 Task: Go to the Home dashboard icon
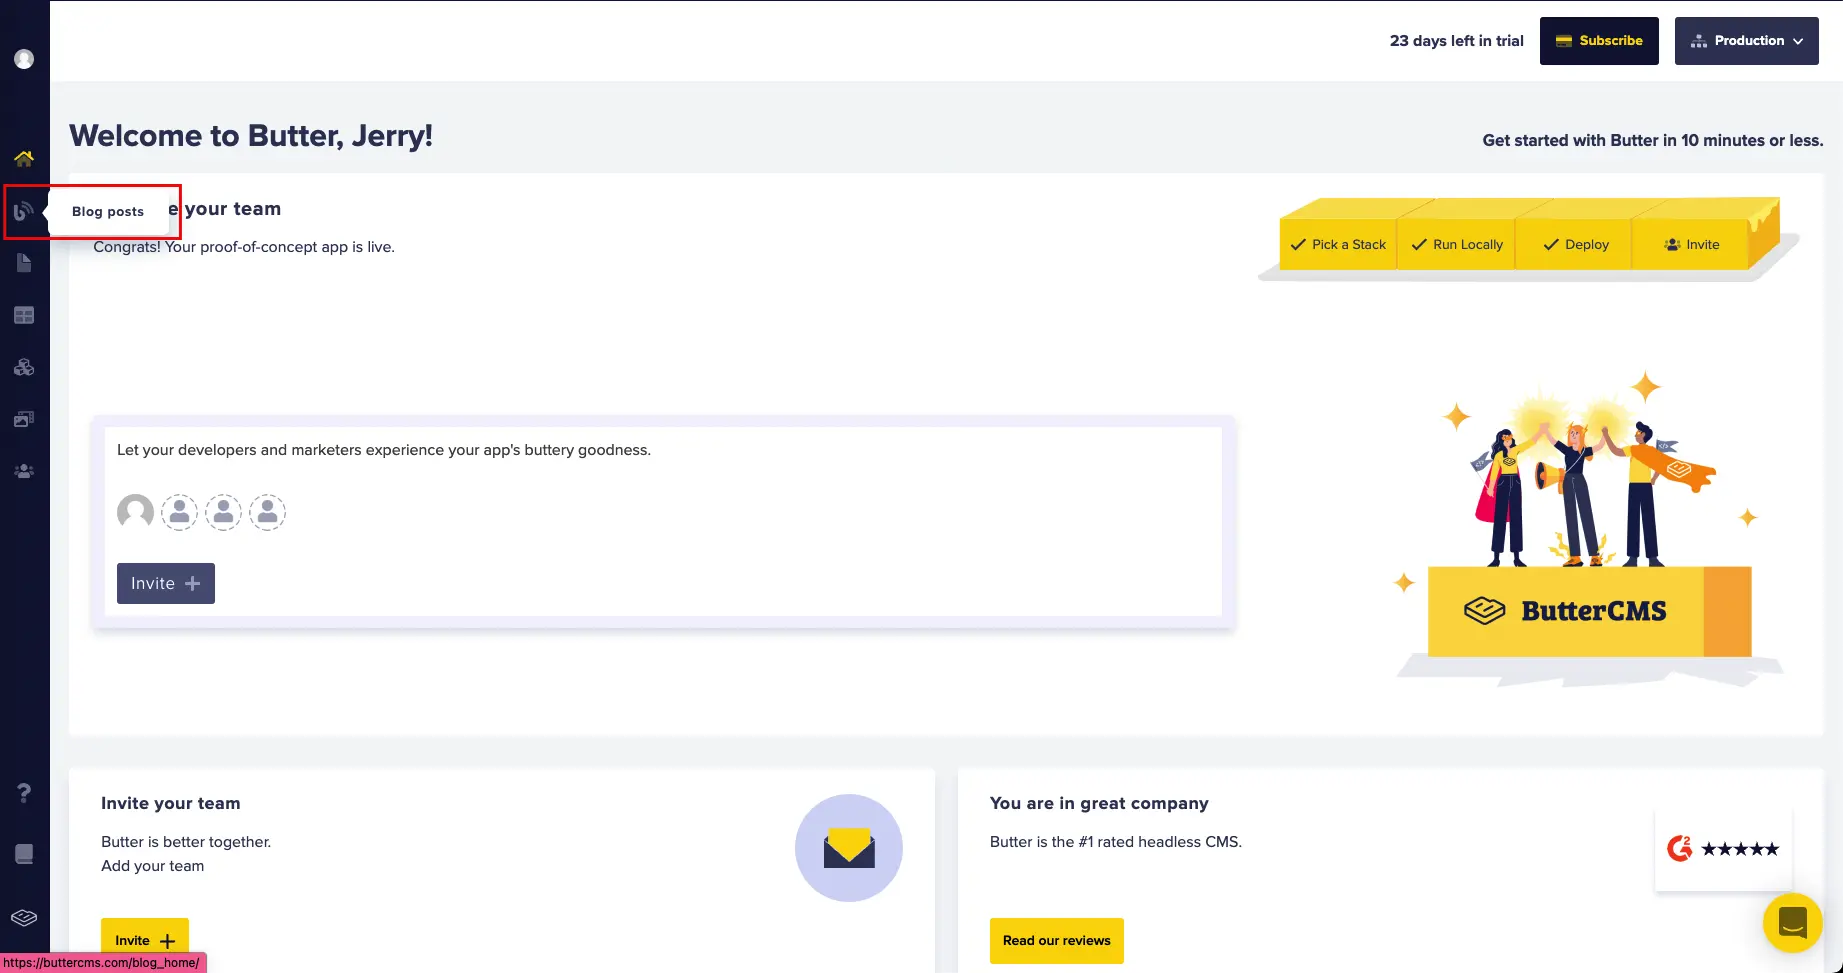(x=24, y=158)
